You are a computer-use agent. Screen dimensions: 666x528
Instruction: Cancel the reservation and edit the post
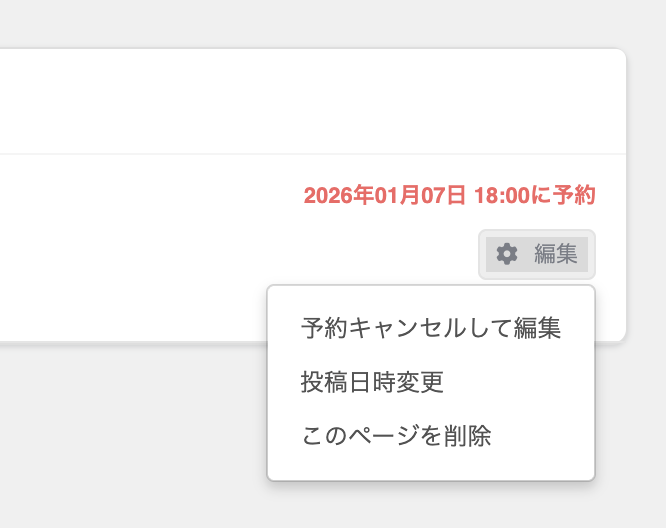coord(430,328)
